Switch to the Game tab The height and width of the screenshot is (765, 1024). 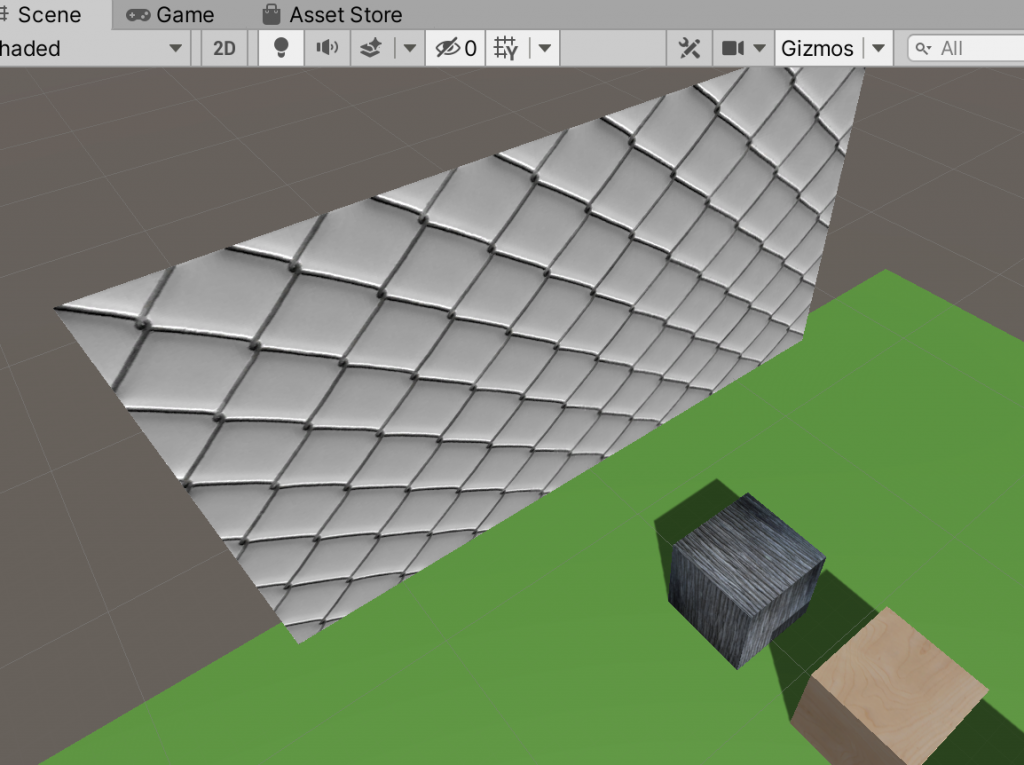tap(171, 15)
